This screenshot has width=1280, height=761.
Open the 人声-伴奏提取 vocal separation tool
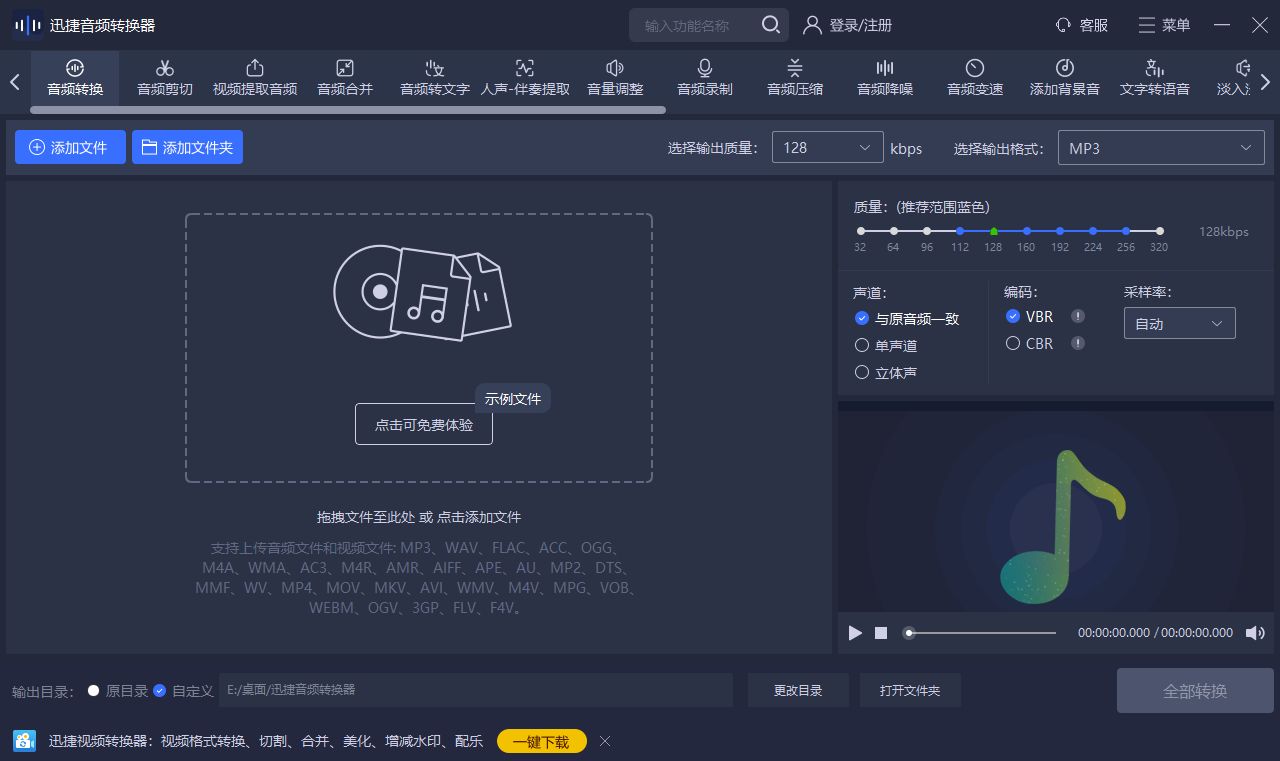(524, 78)
